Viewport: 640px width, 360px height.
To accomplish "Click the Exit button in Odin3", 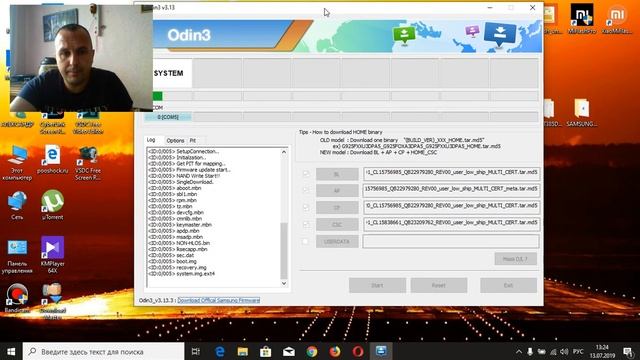I will (x=508, y=285).
